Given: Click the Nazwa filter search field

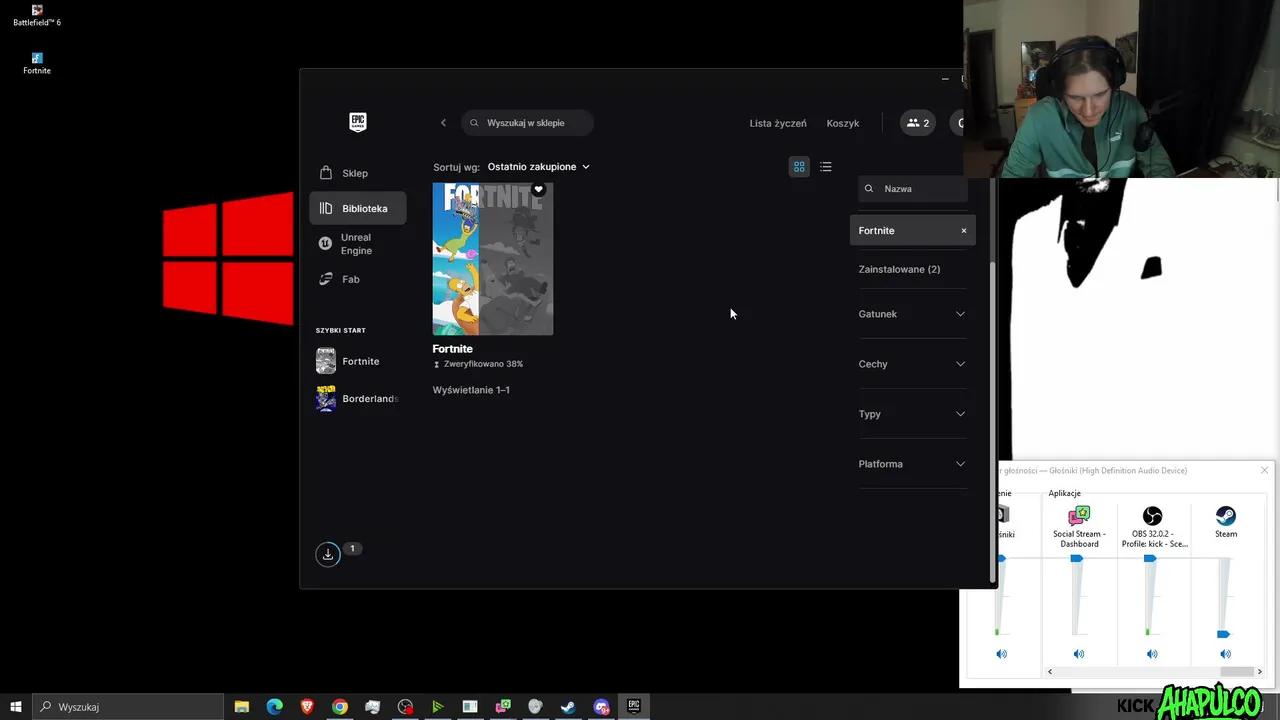Looking at the screenshot, I should coord(912,188).
